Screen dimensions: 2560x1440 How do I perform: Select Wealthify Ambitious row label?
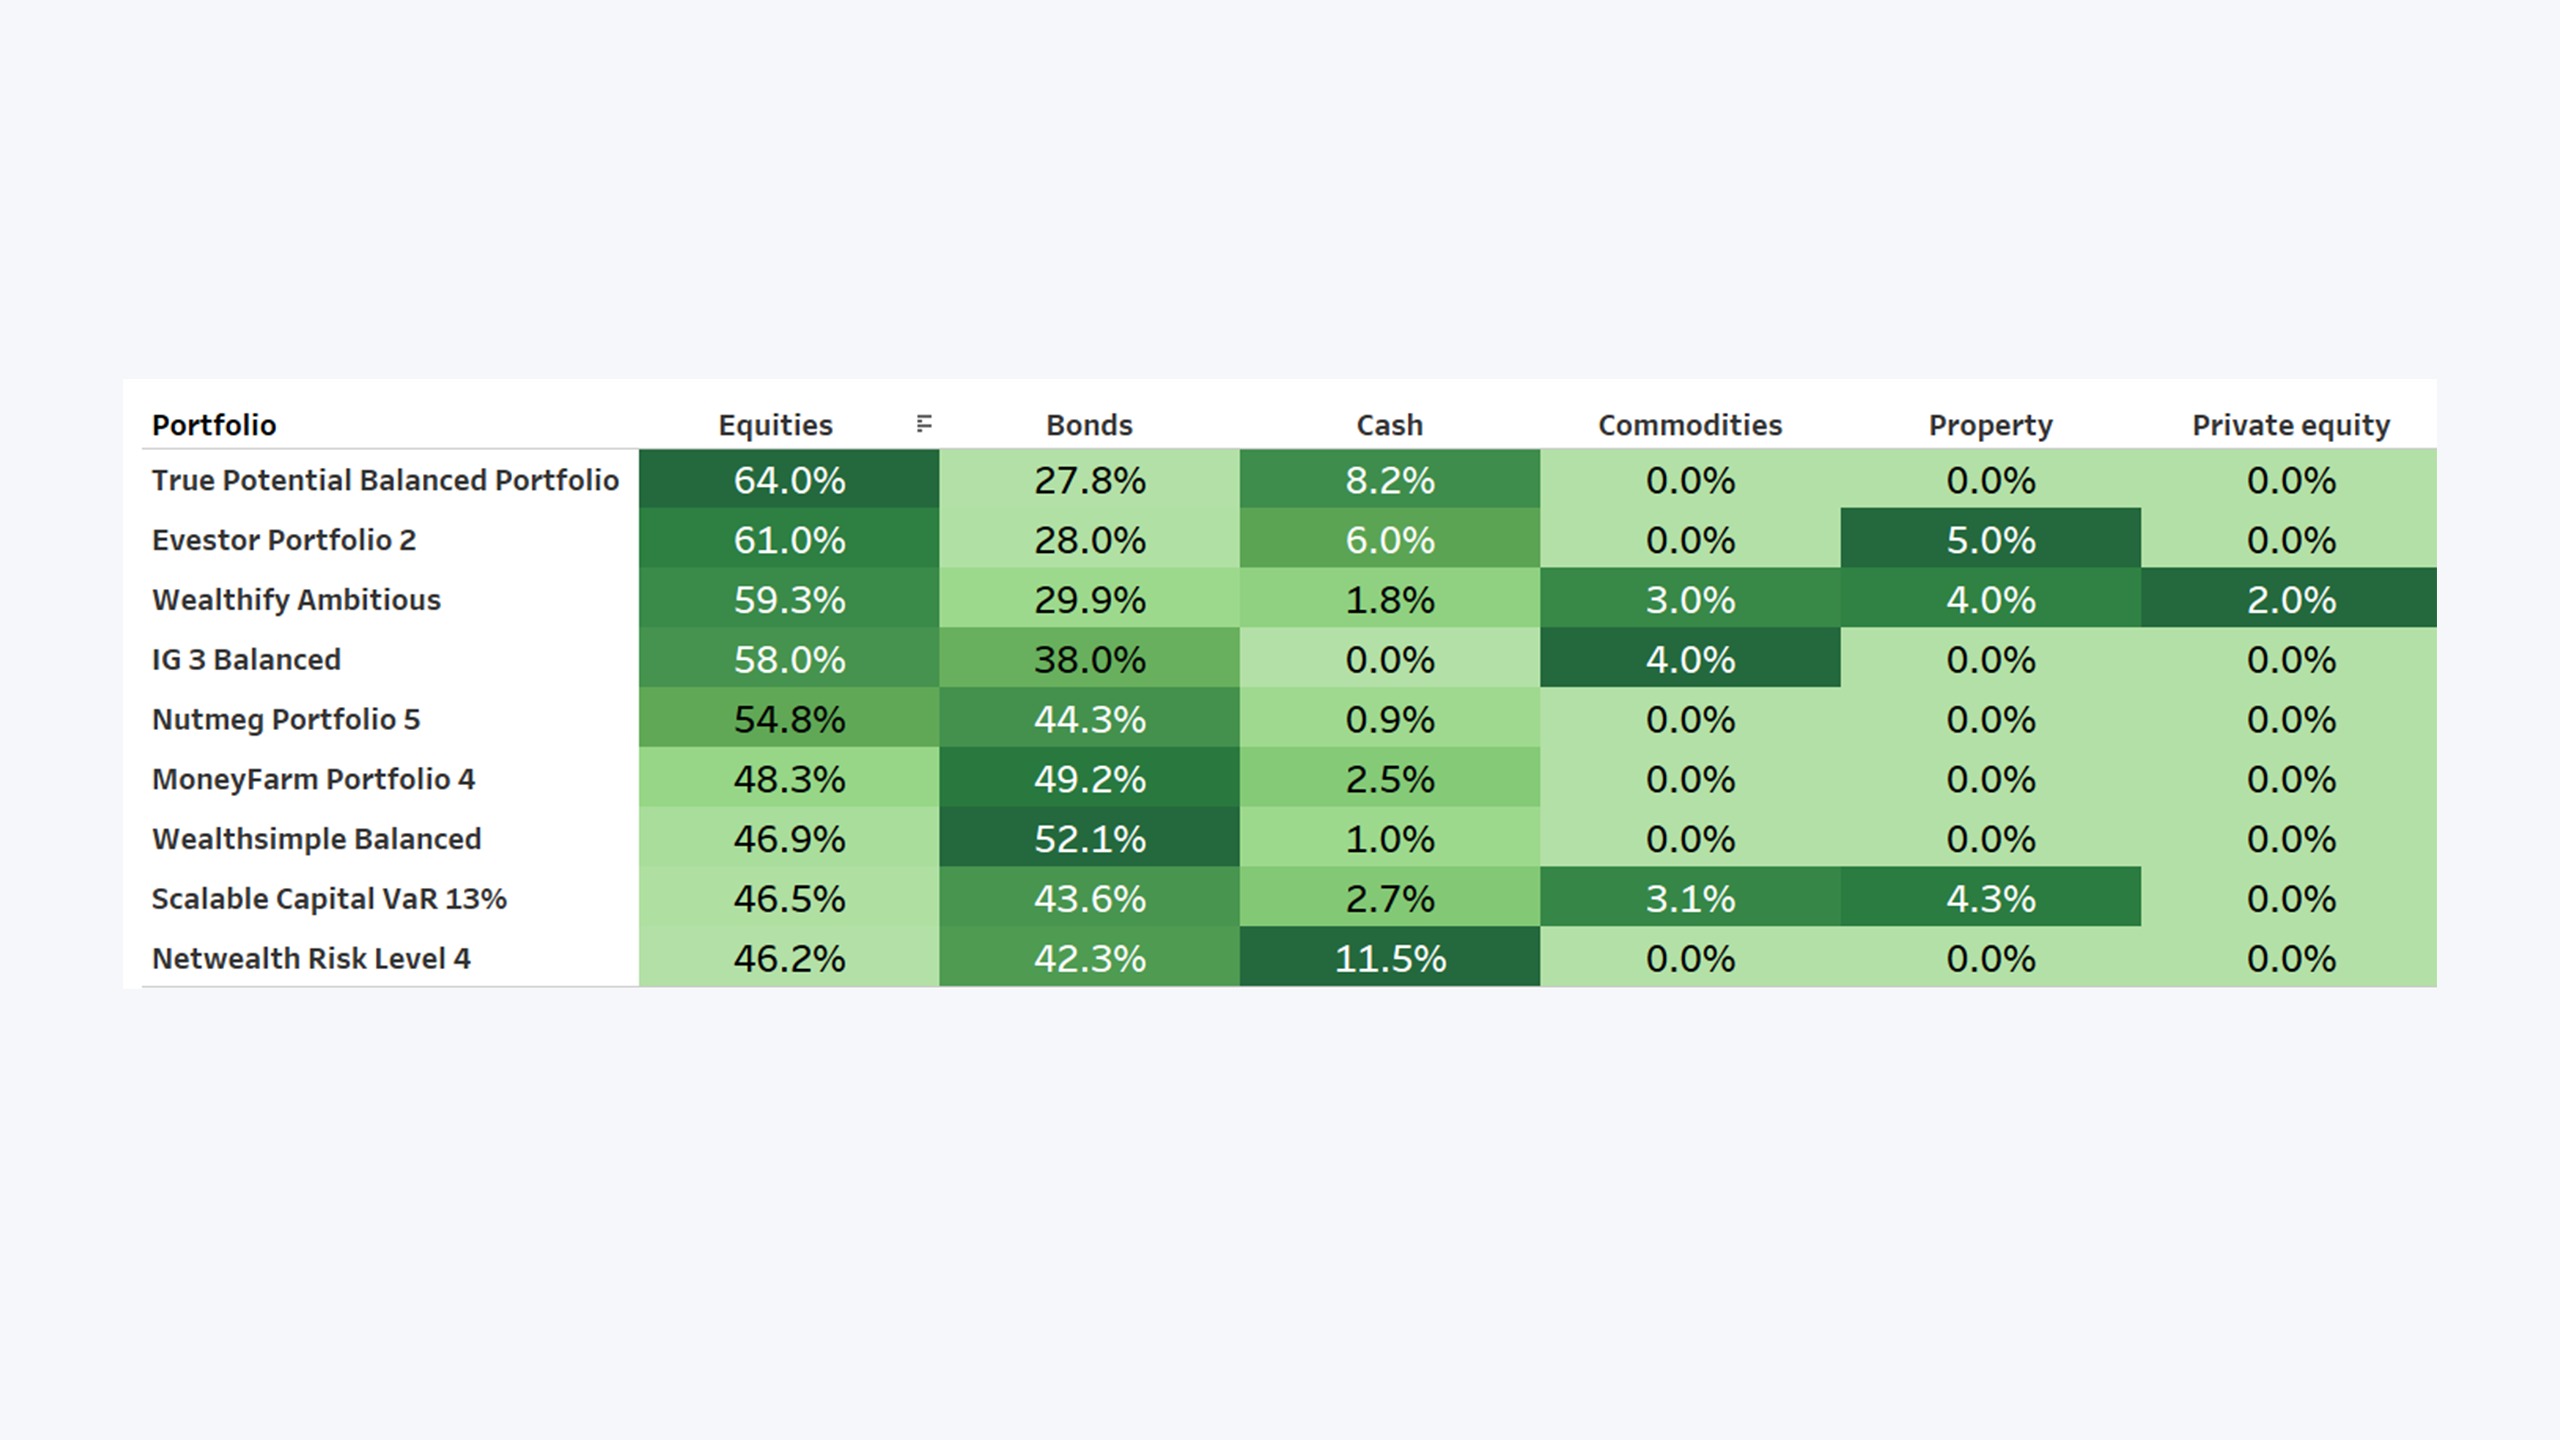click(296, 600)
